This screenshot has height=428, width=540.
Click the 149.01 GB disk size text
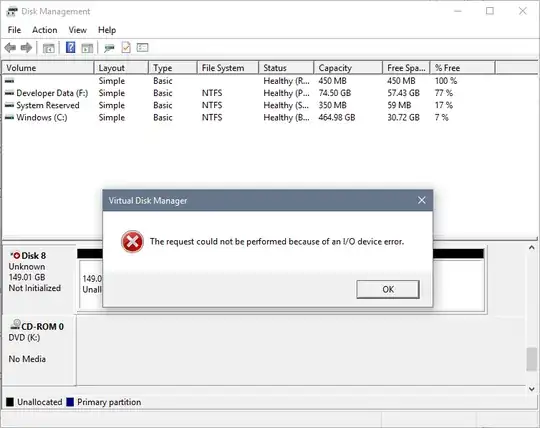click(27, 277)
